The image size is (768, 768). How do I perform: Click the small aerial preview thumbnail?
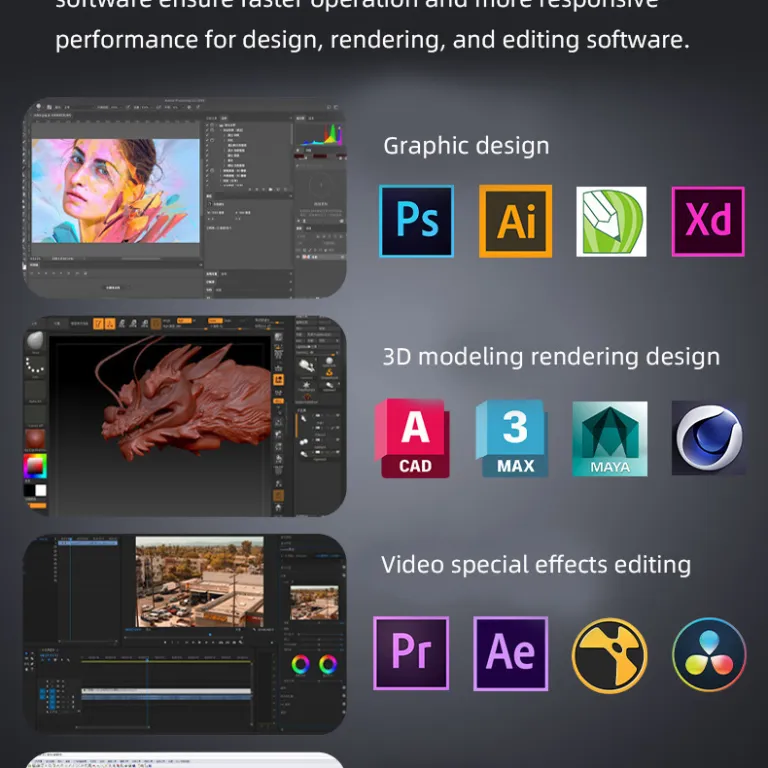pyautogui.click(x=314, y=602)
